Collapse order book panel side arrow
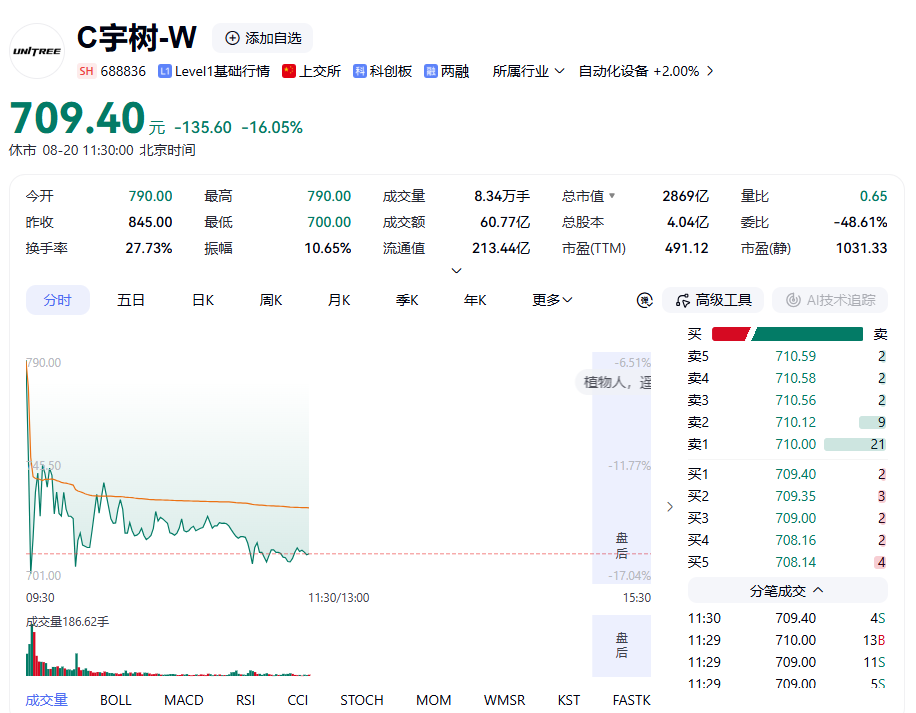 pos(669,507)
